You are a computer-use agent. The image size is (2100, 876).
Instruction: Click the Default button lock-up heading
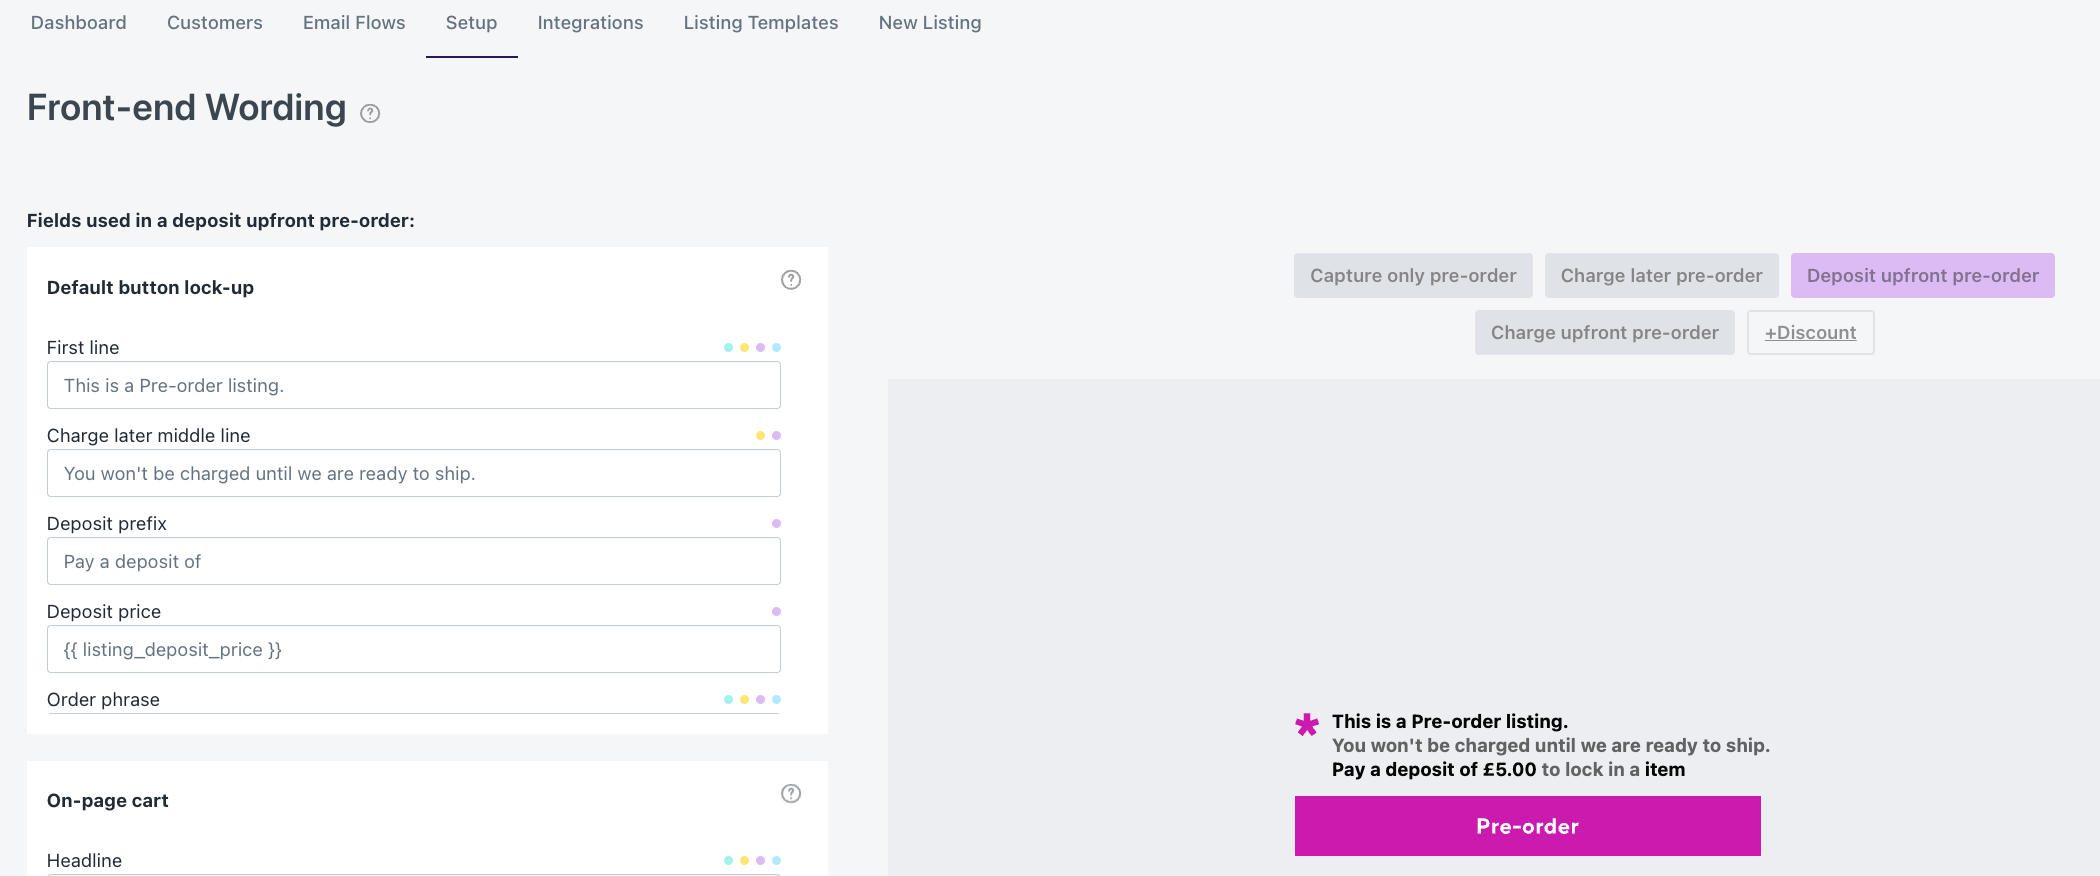pyautogui.click(x=150, y=288)
